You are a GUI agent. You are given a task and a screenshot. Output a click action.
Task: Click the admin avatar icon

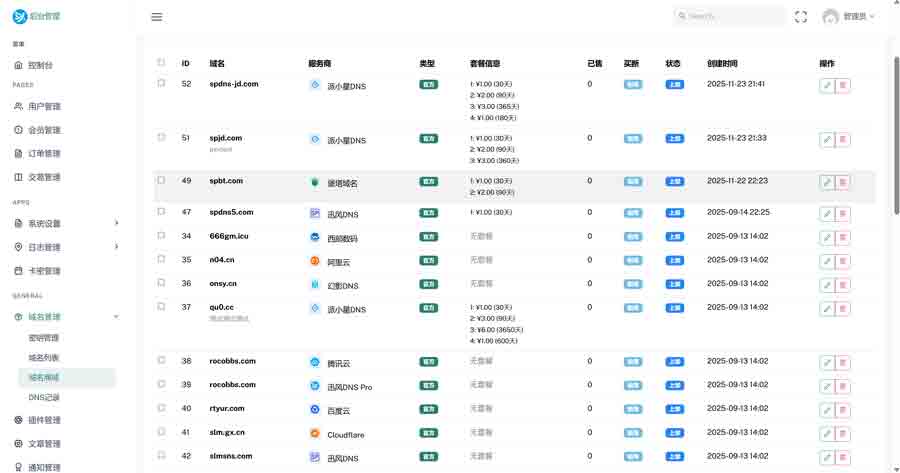tap(830, 17)
